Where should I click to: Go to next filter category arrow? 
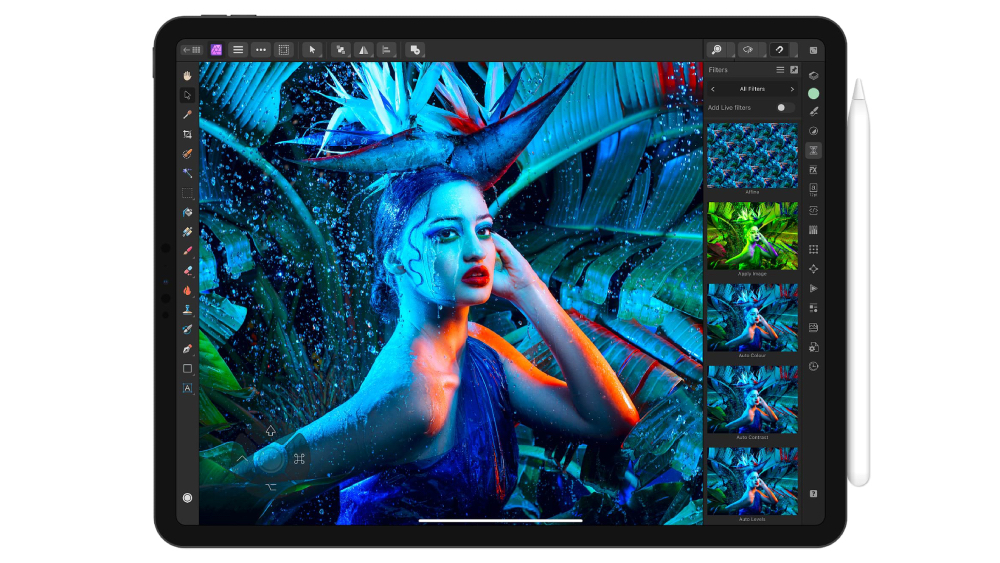coord(792,89)
